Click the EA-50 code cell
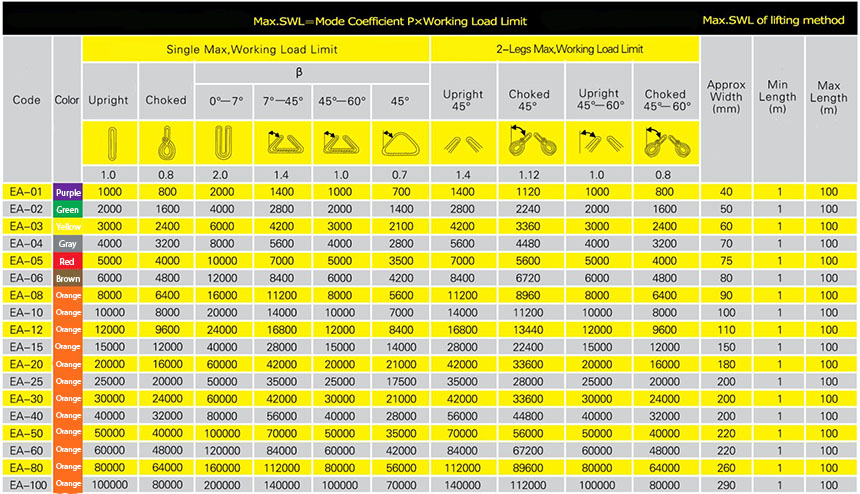The width and height of the screenshot is (860, 494). click(27, 432)
